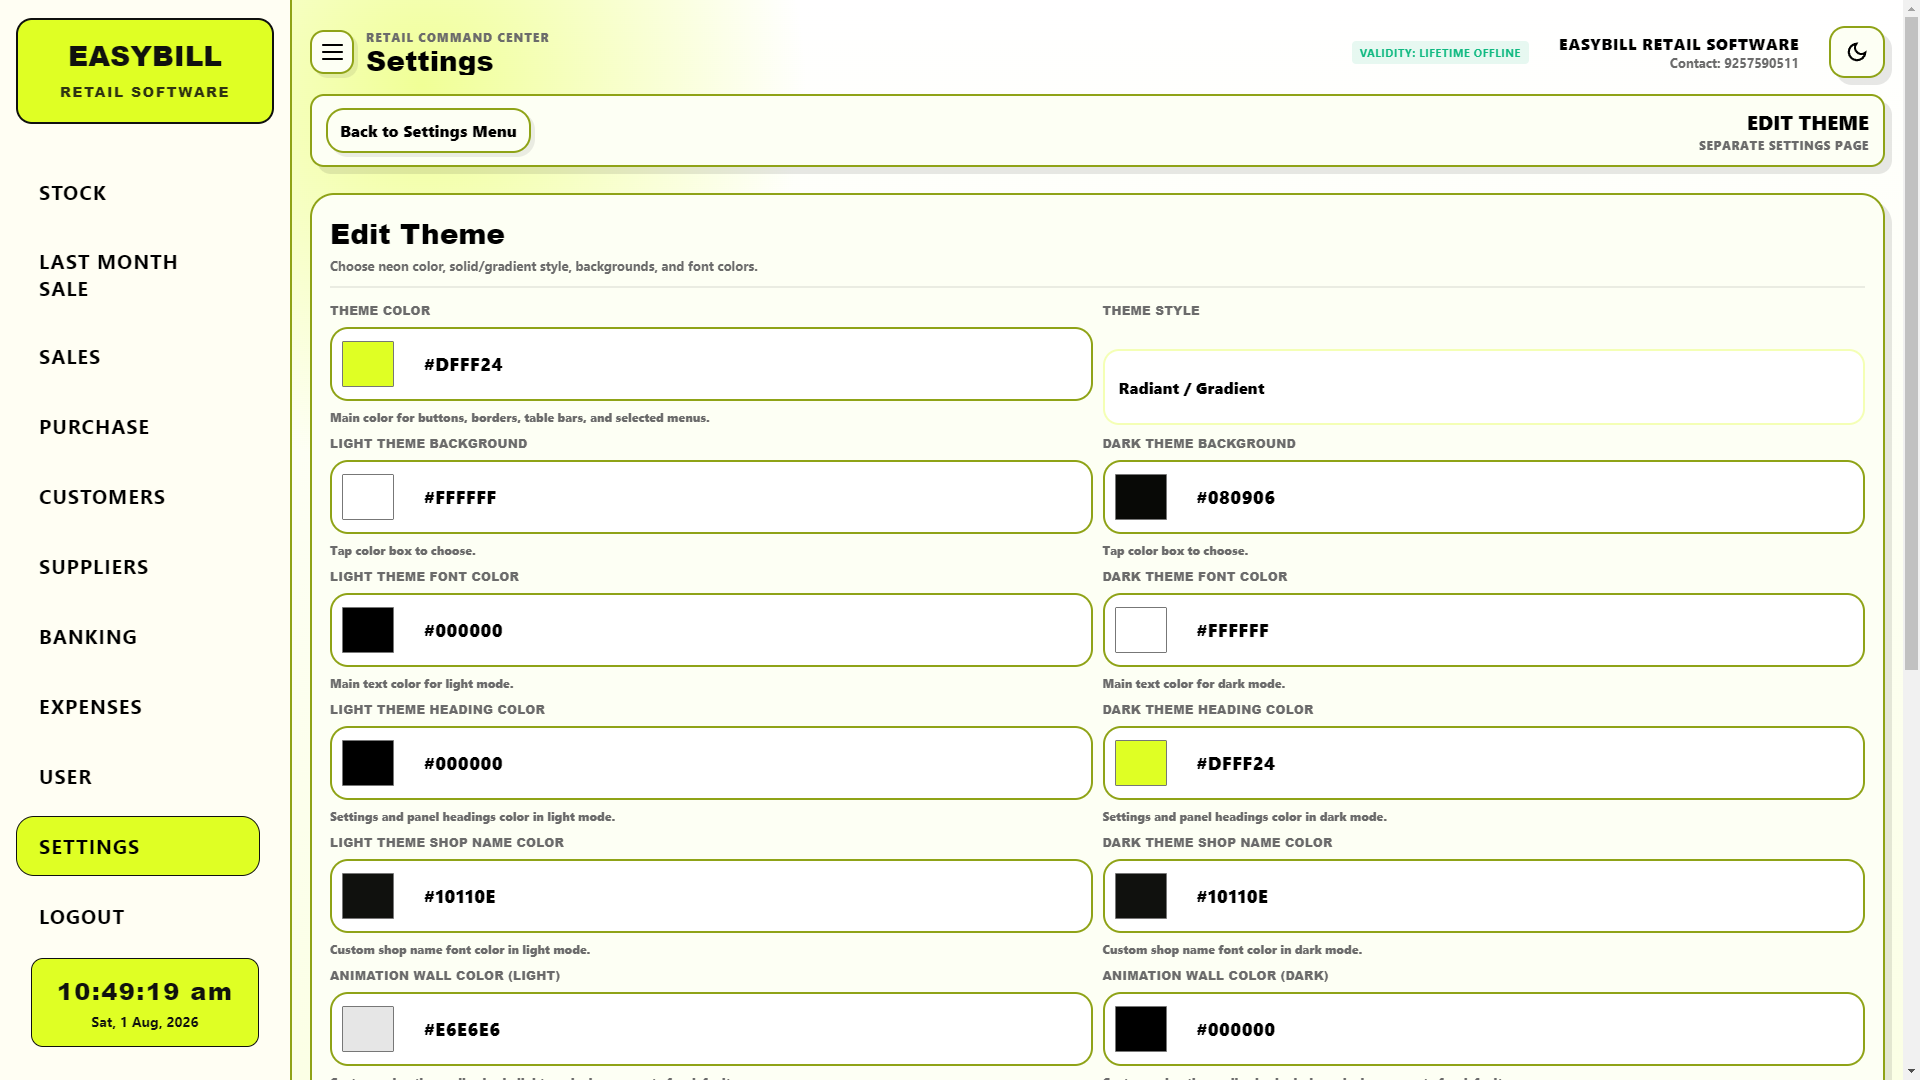The image size is (1920, 1080).
Task: Open Dark Theme Font Color swatch
Action: click(x=1141, y=630)
